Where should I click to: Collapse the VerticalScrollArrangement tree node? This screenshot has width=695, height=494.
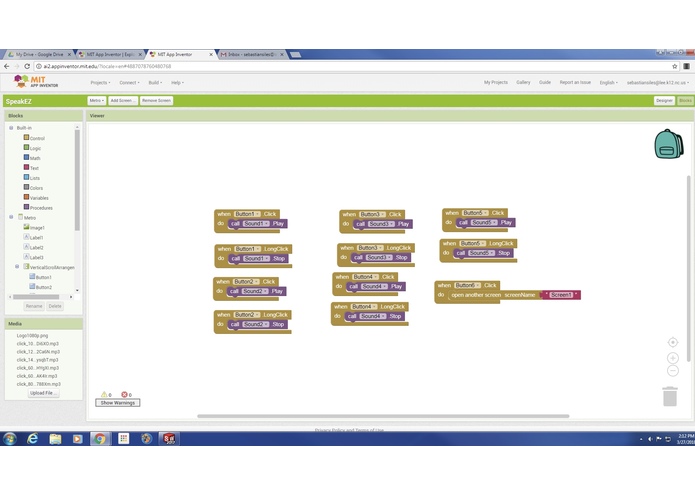pos(17,267)
